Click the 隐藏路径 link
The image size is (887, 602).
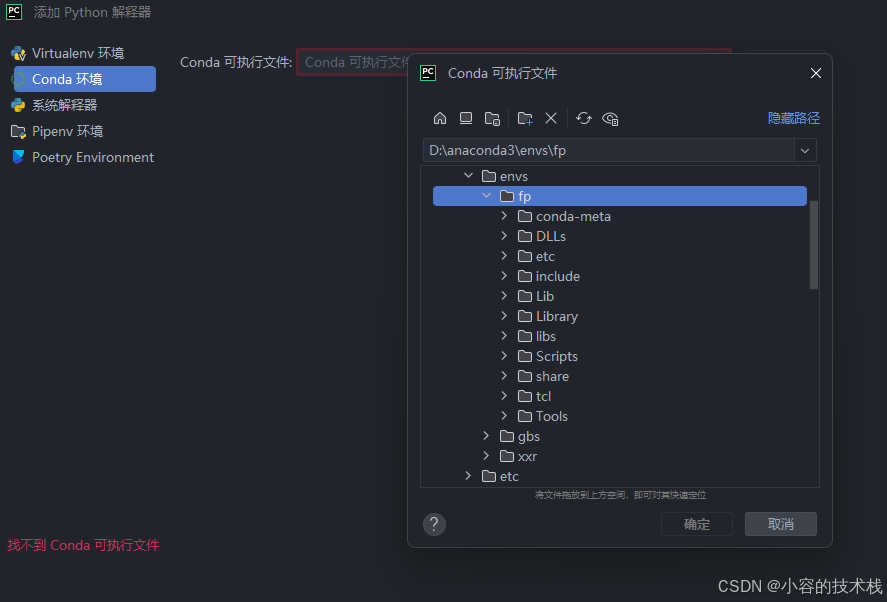click(x=794, y=118)
